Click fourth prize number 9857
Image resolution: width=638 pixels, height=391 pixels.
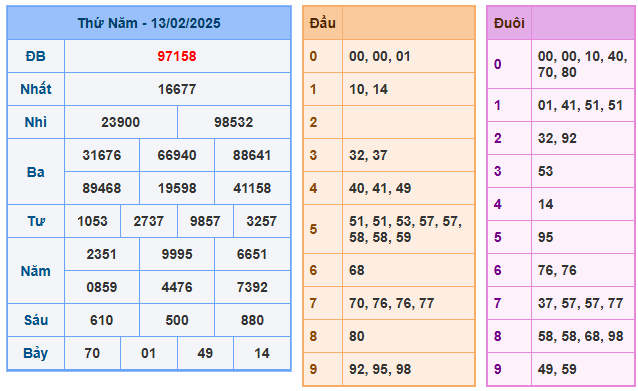point(205,221)
